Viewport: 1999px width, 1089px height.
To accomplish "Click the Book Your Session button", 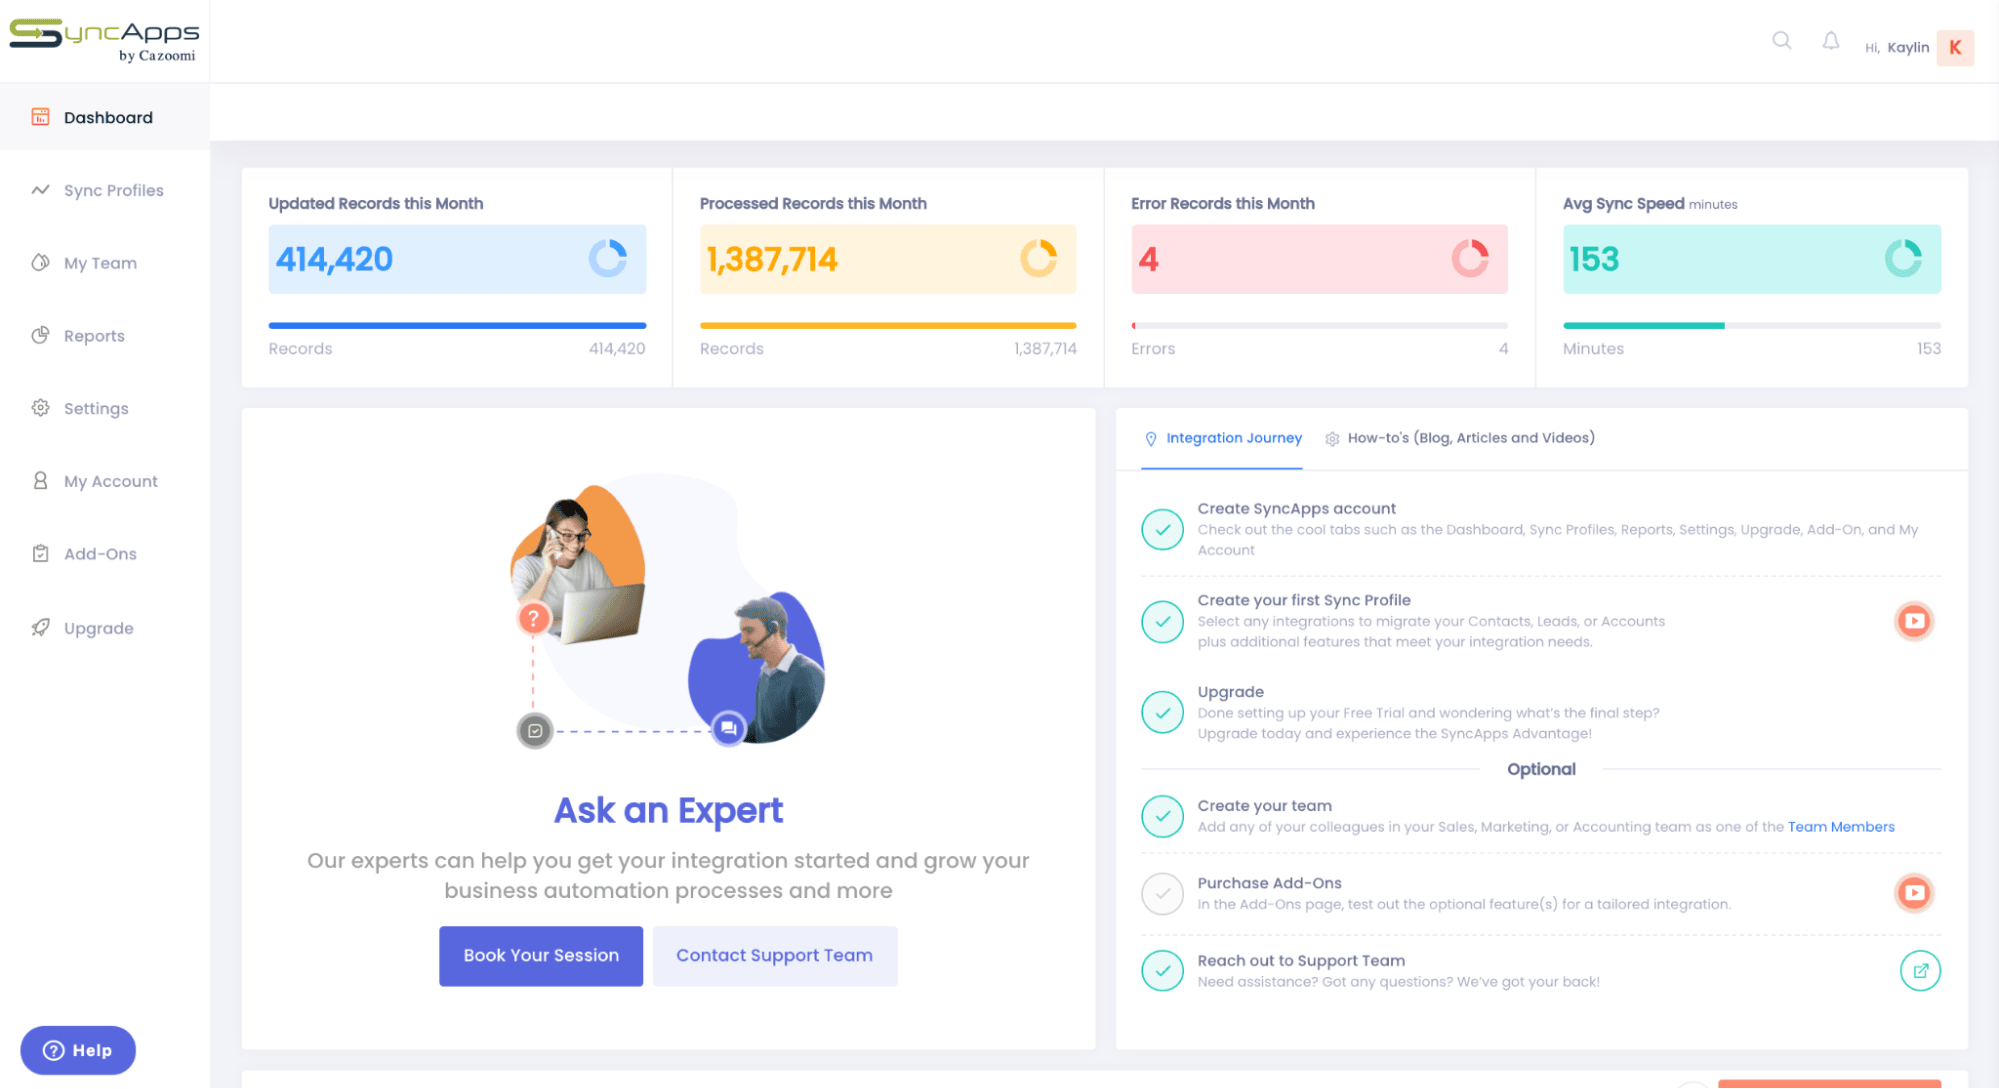I will [x=540, y=955].
